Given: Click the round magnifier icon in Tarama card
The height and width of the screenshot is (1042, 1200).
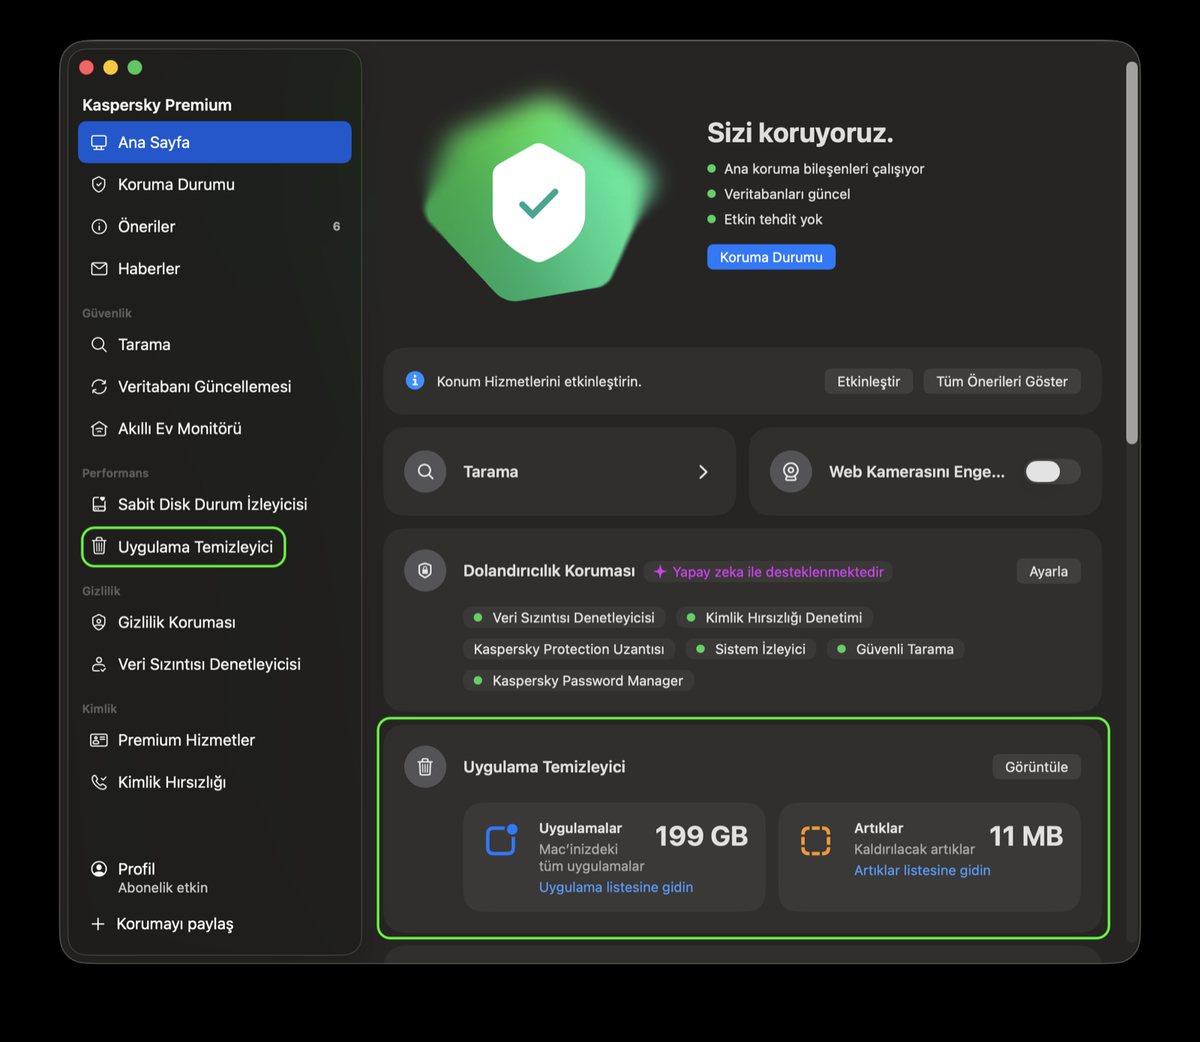Looking at the screenshot, I should coord(425,471).
